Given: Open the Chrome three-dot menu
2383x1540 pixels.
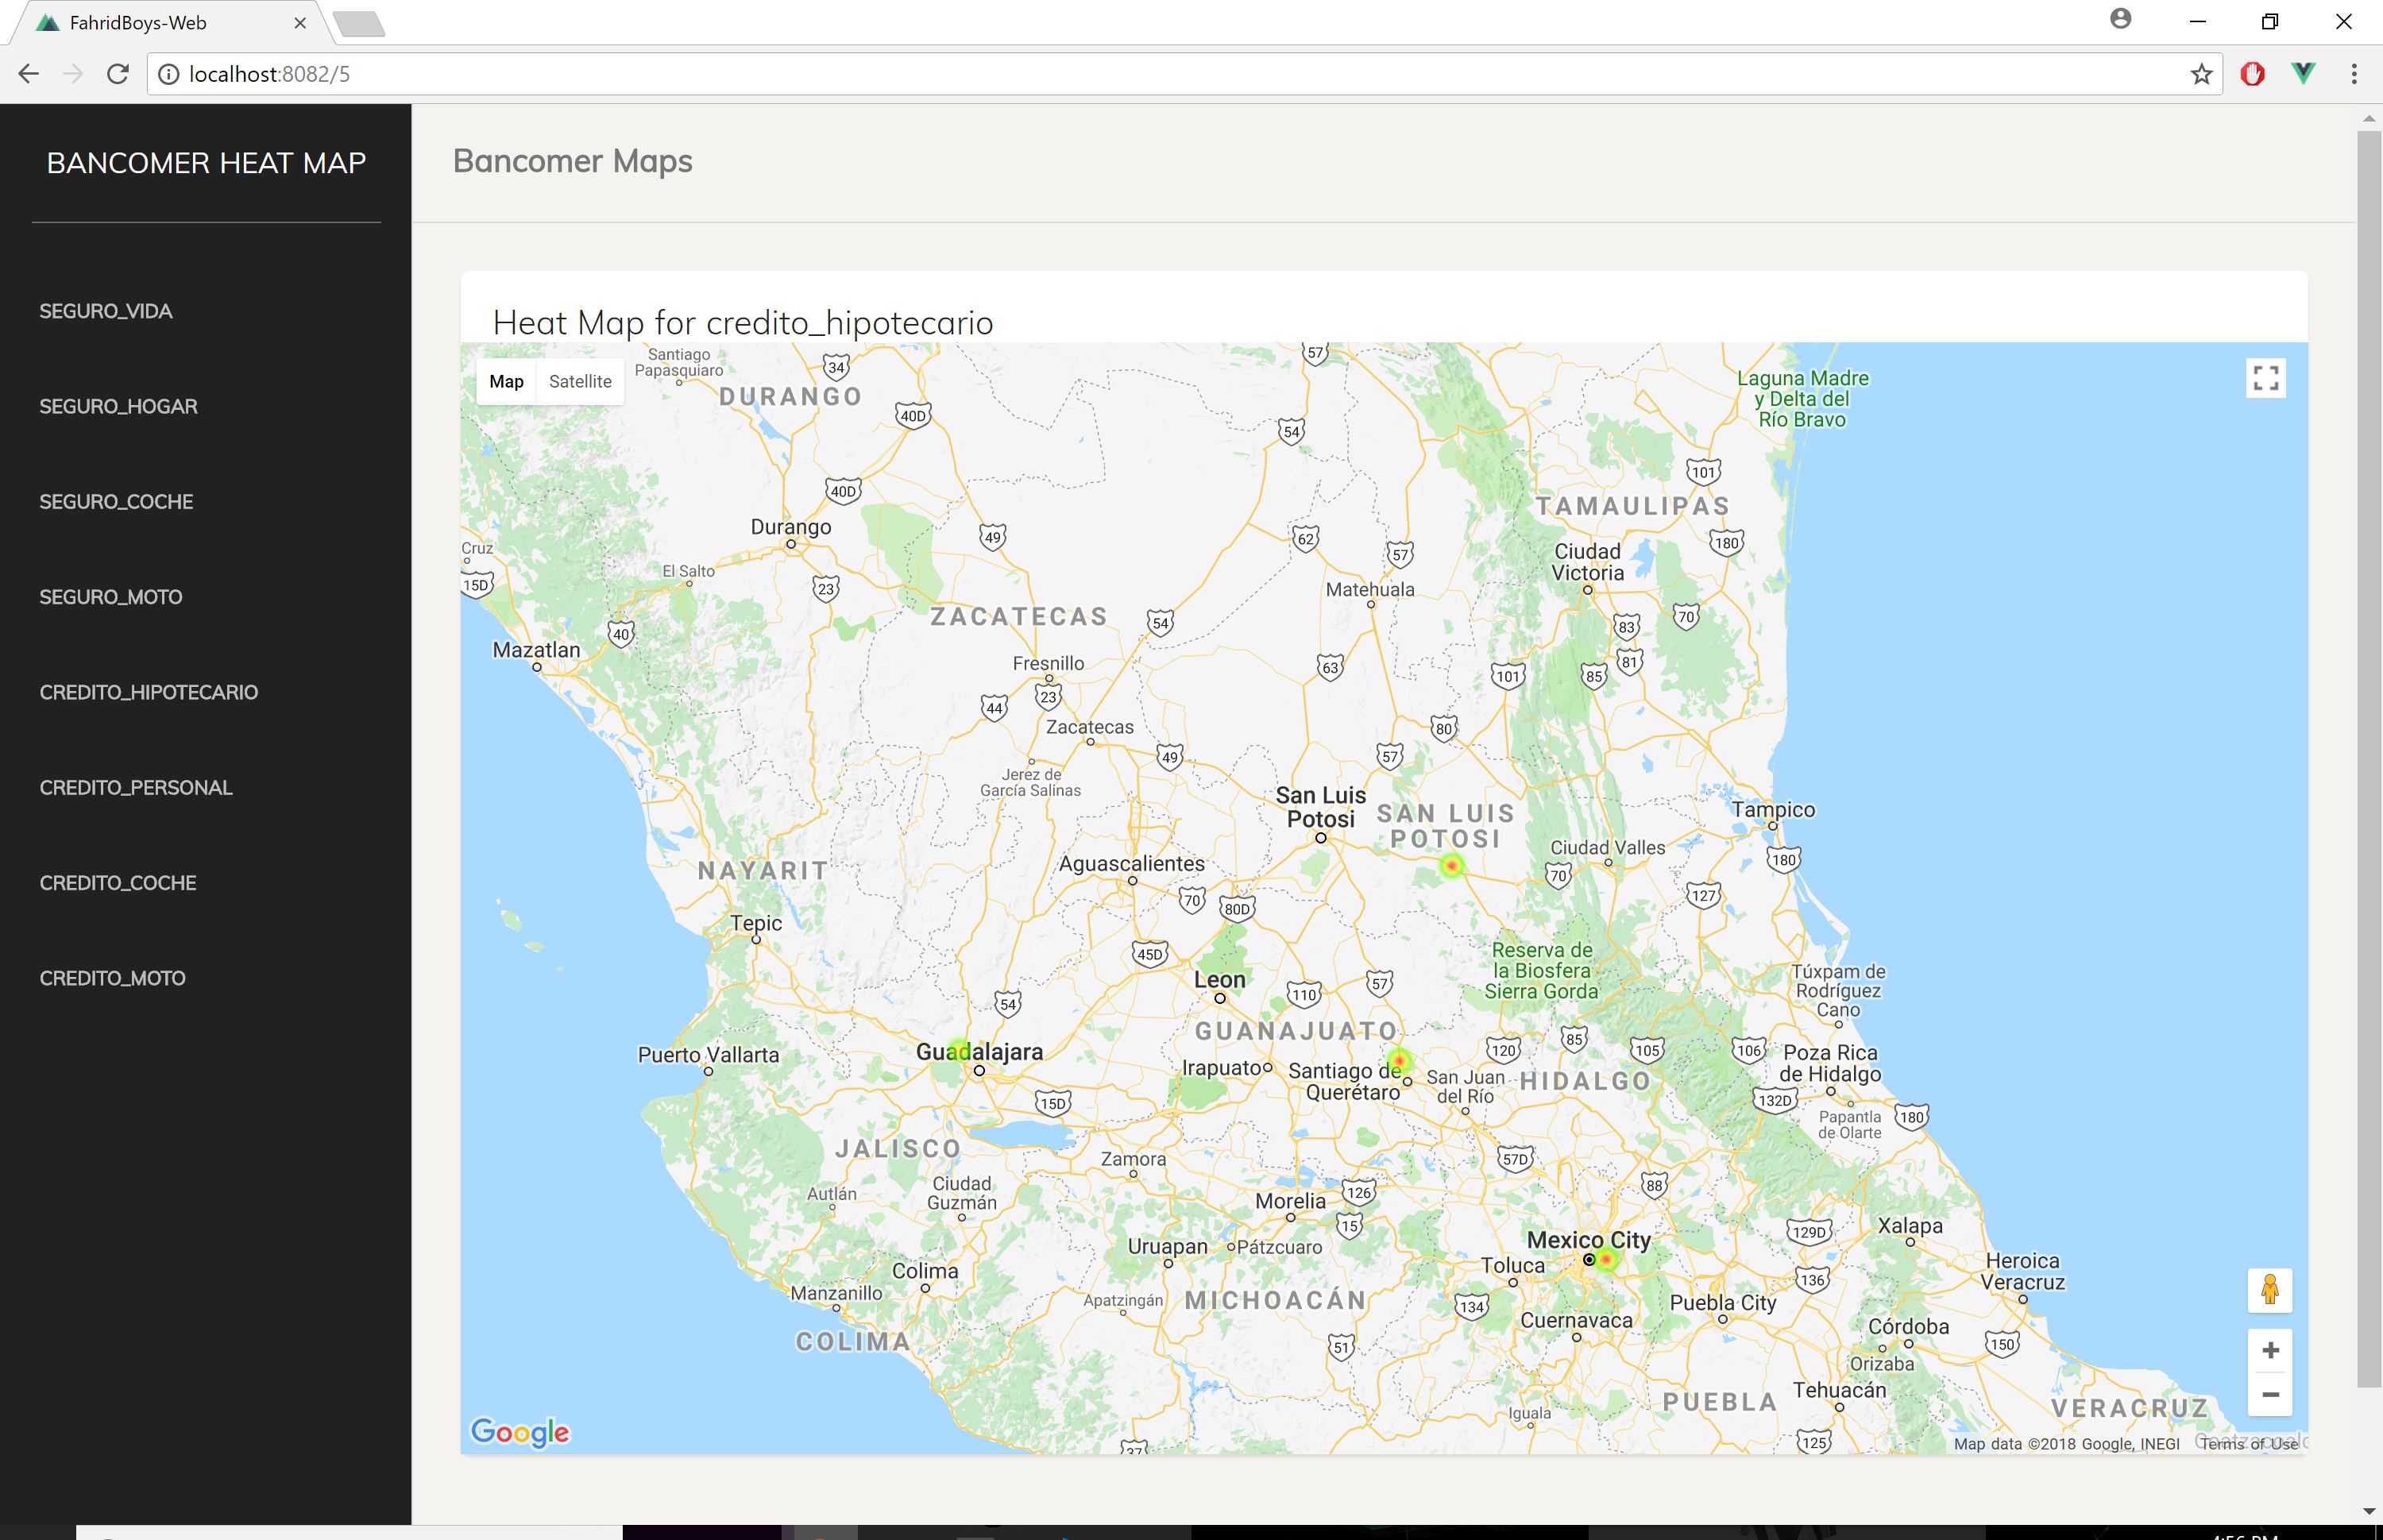Looking at the screenshot, I should pyautogui.click(x=2354, y=74).
